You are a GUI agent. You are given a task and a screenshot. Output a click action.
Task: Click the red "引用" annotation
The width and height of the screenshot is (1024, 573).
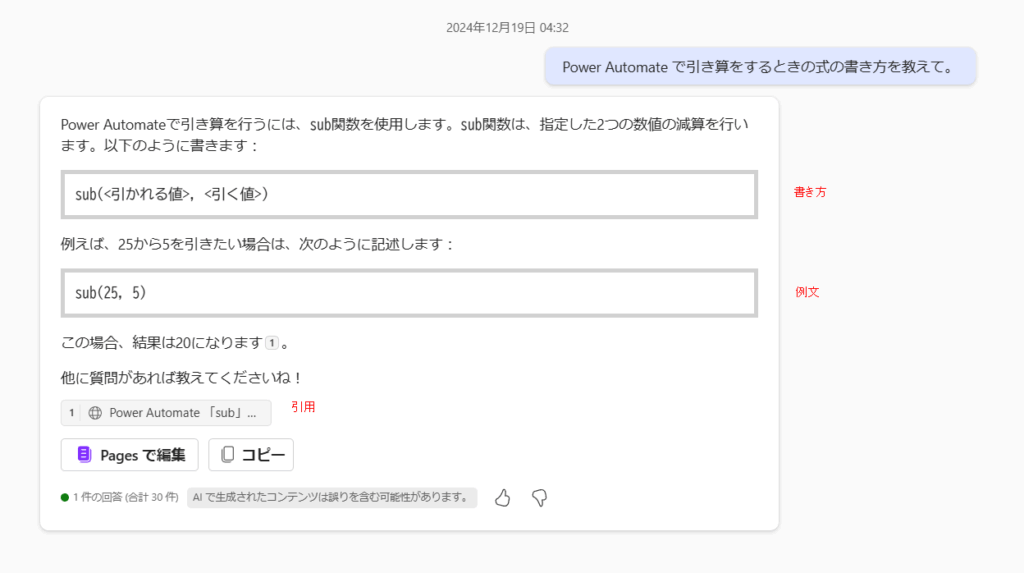303,407
